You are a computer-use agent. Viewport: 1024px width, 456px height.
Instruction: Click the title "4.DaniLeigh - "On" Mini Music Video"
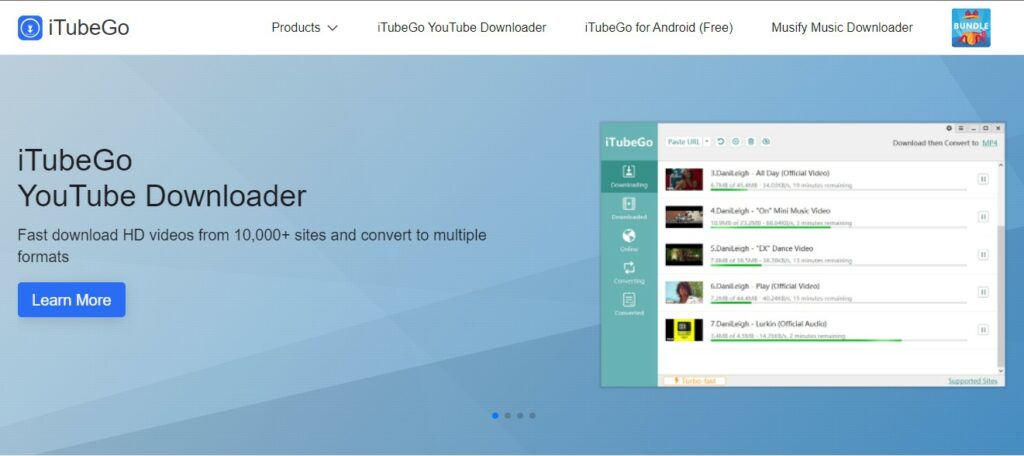(x=771, y=211)
